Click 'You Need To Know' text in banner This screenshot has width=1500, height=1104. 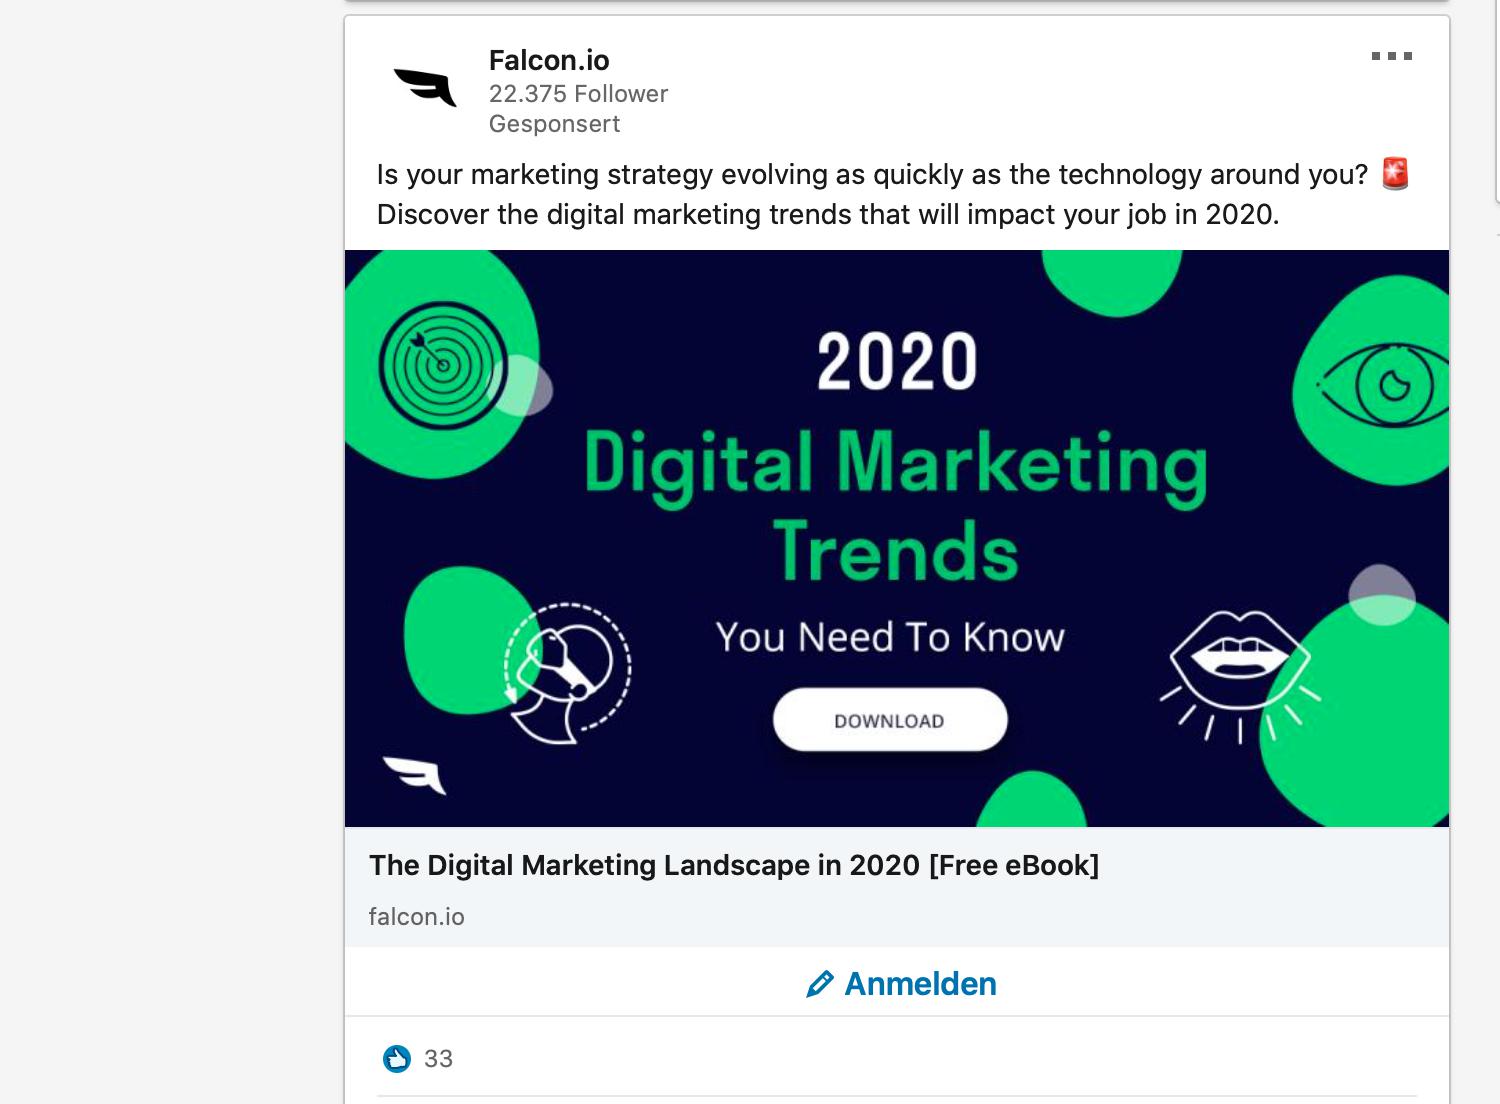pos(890,637)
